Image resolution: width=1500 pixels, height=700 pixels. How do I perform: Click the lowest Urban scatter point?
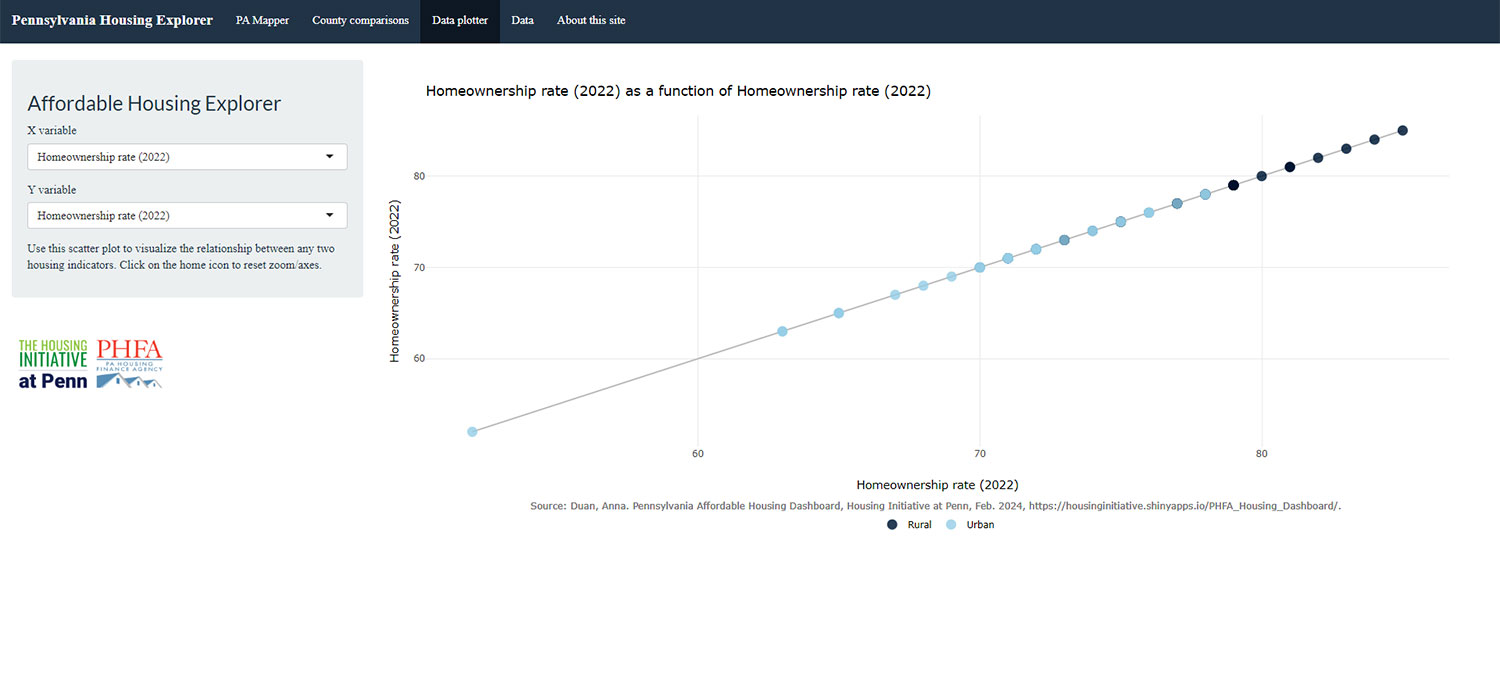(471, 431)
